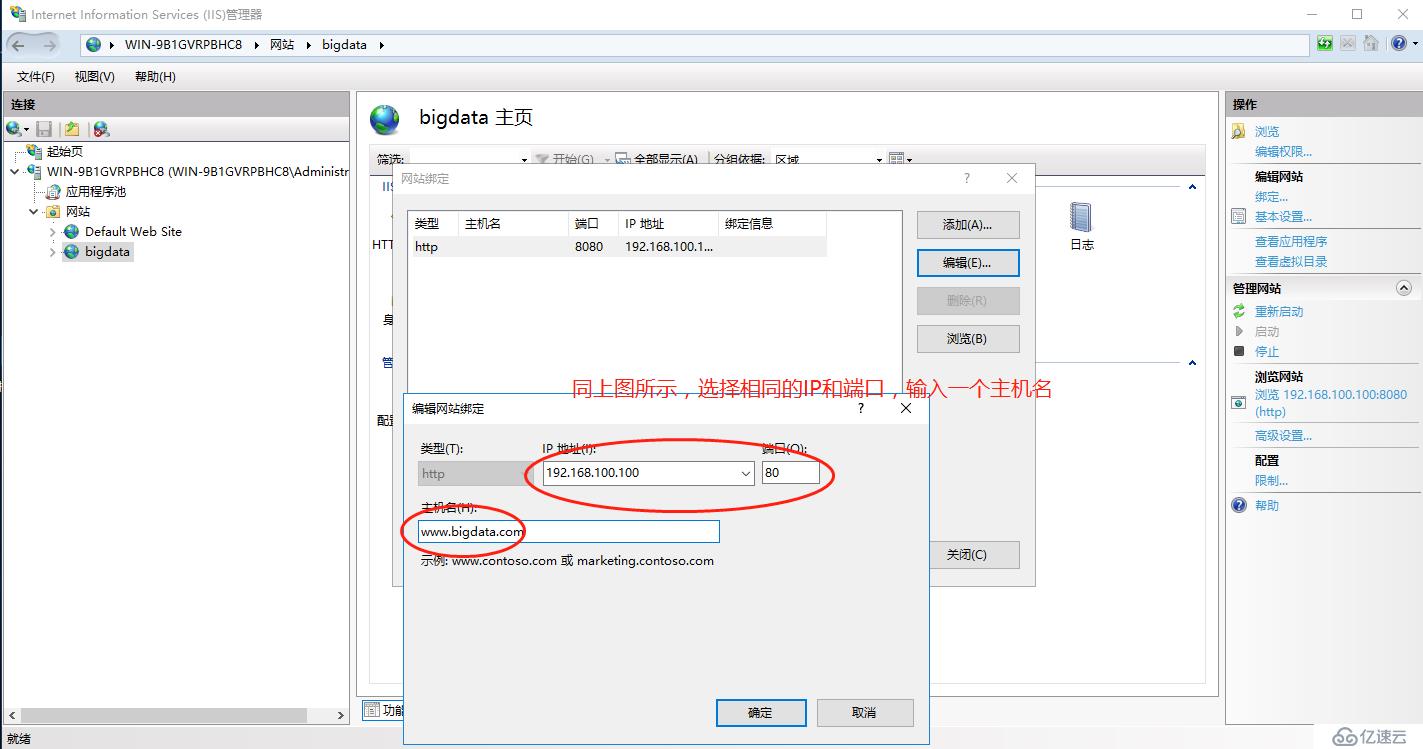This screenshot has height=749, width=1423.
Task: Click the 绑定信息 column header
Action: click(x=772, y=223)
